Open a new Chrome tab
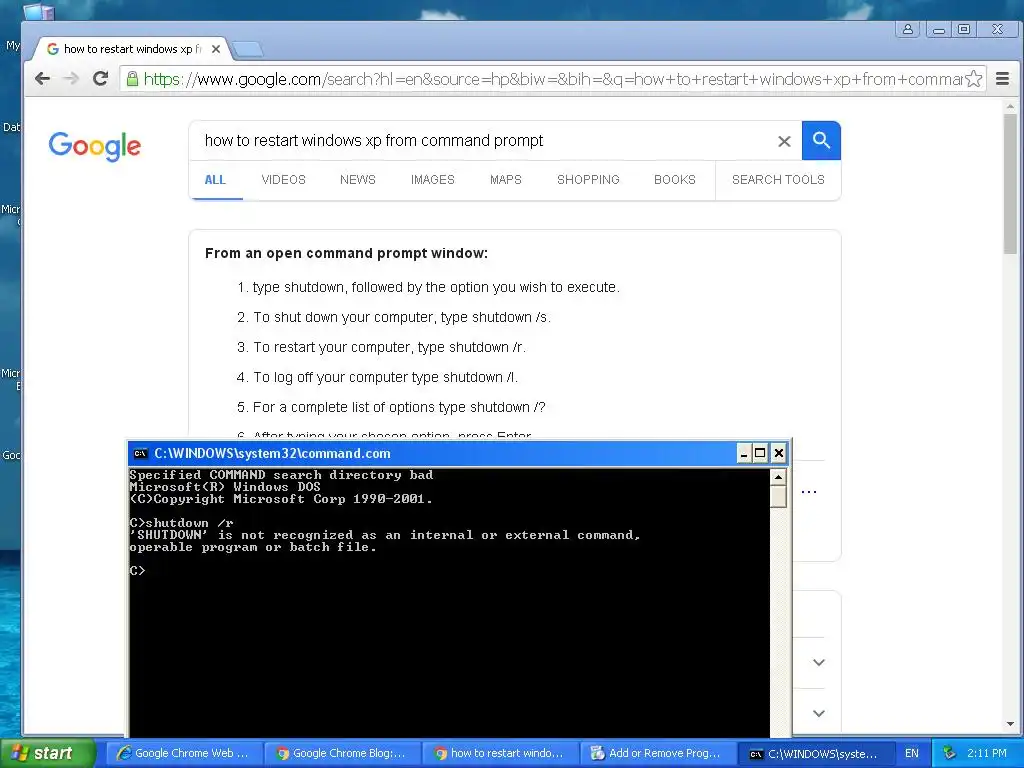 248,48
